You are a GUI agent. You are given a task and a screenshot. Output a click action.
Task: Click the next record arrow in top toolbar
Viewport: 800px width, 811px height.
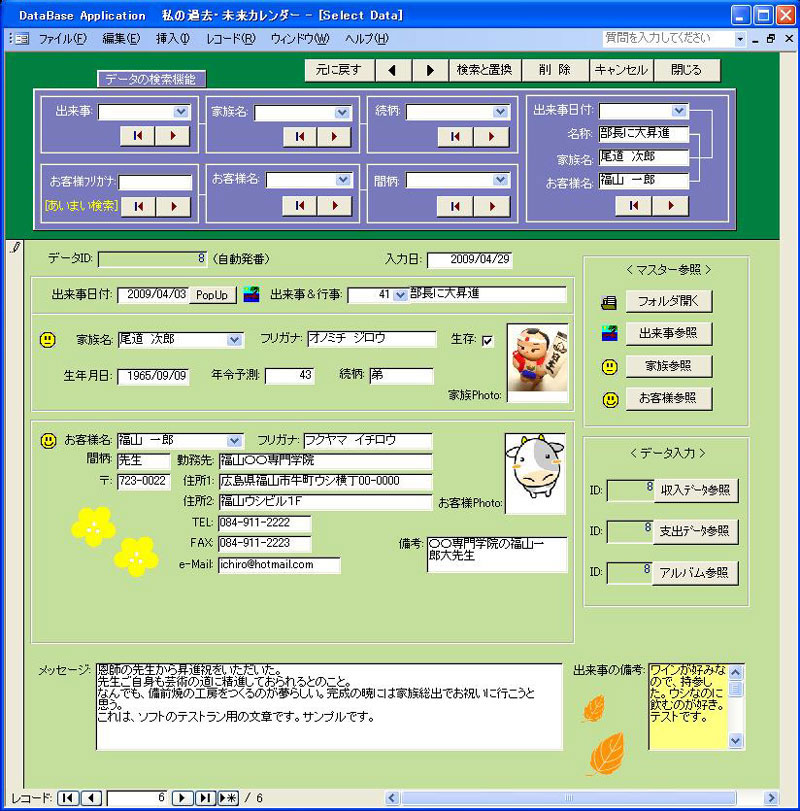point(430,70)
